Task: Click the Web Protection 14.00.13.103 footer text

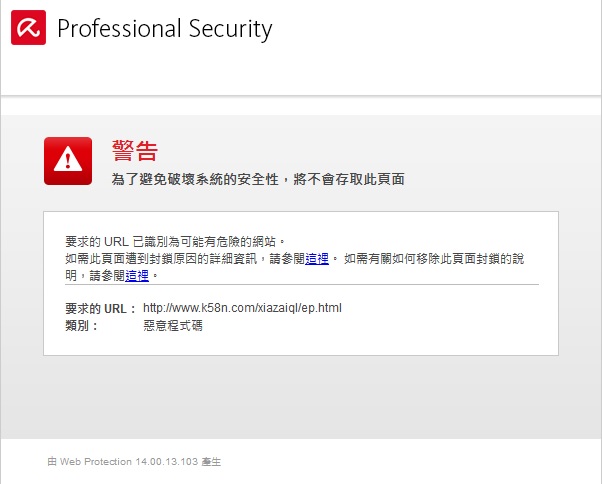Action: 134,461
